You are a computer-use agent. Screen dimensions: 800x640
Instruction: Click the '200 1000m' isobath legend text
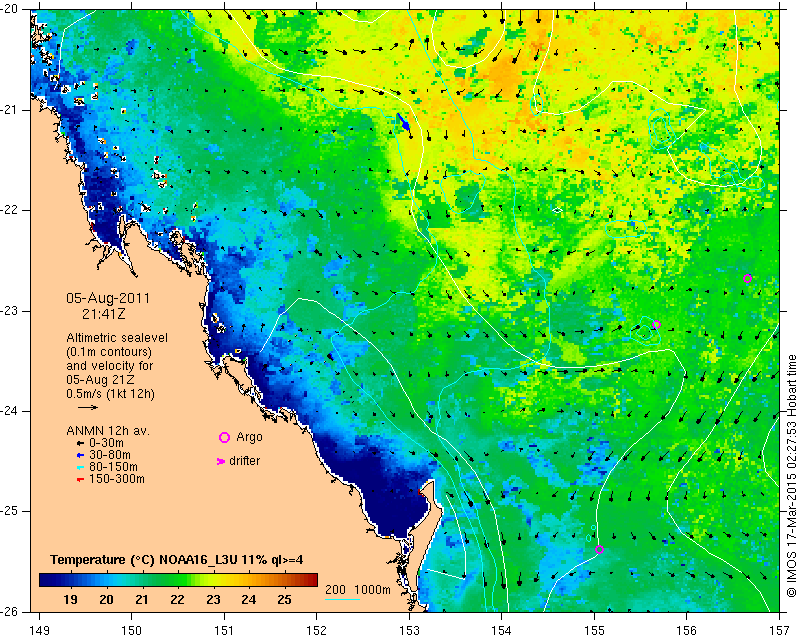[x=358, y=590]
